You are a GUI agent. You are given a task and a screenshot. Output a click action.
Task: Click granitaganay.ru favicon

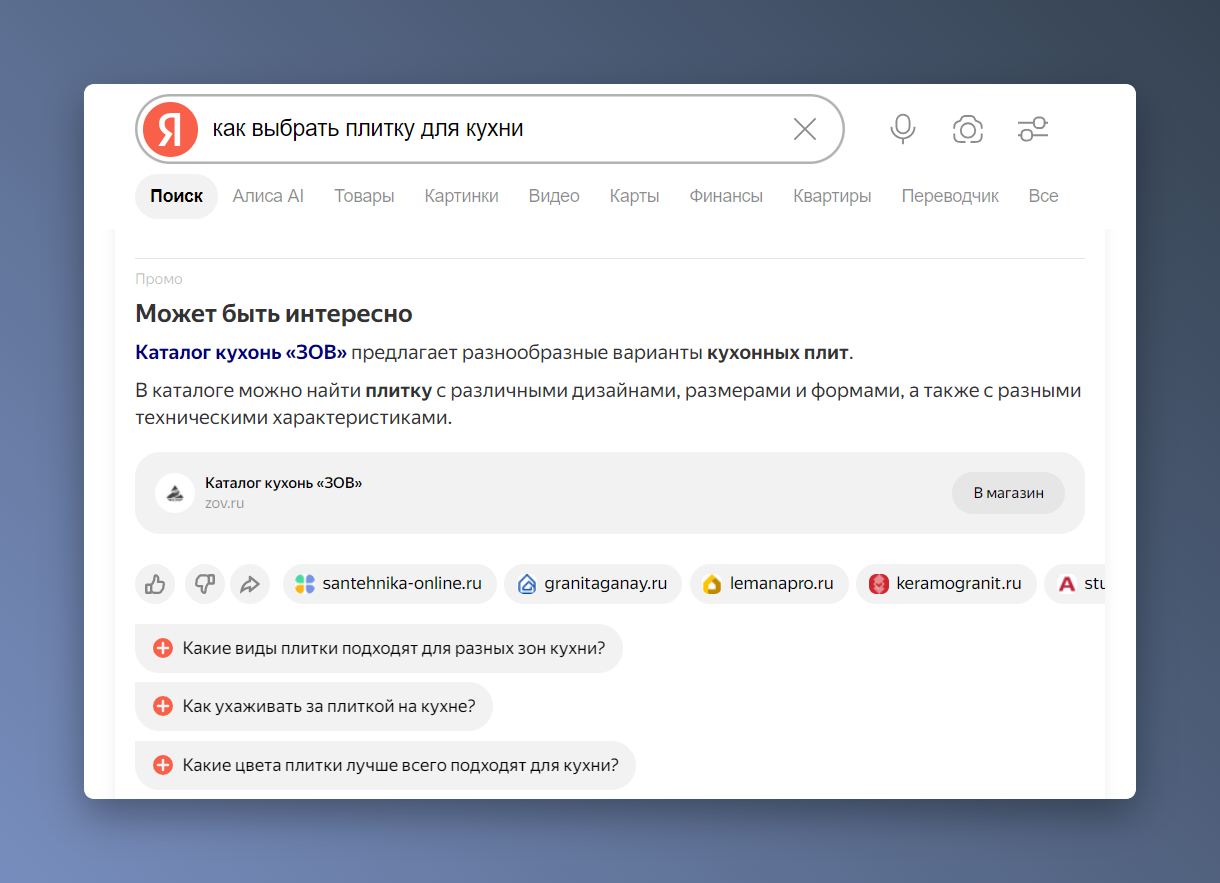527,584
